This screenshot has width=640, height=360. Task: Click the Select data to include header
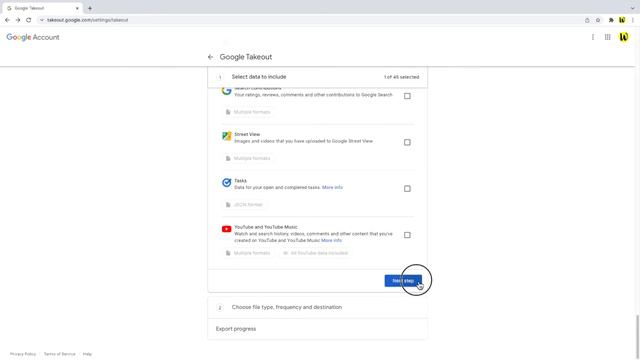click(x=318, y=77)
